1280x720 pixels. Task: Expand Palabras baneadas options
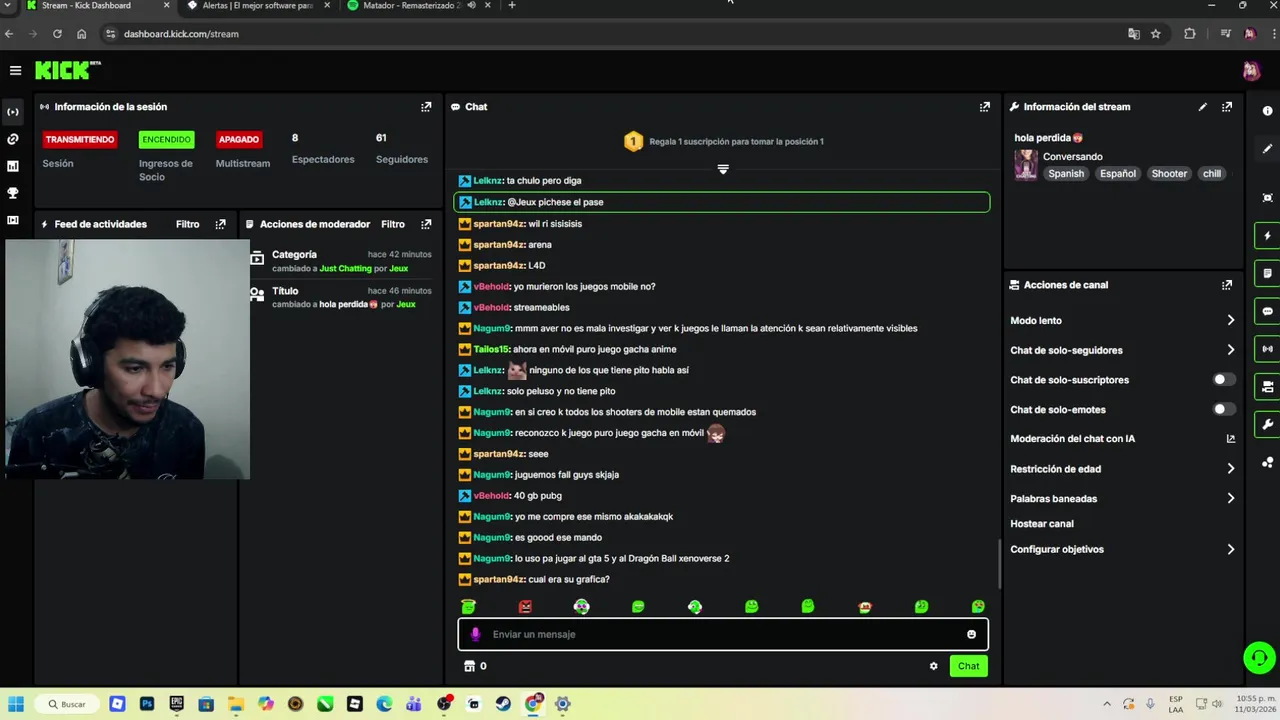point(1122,498)
